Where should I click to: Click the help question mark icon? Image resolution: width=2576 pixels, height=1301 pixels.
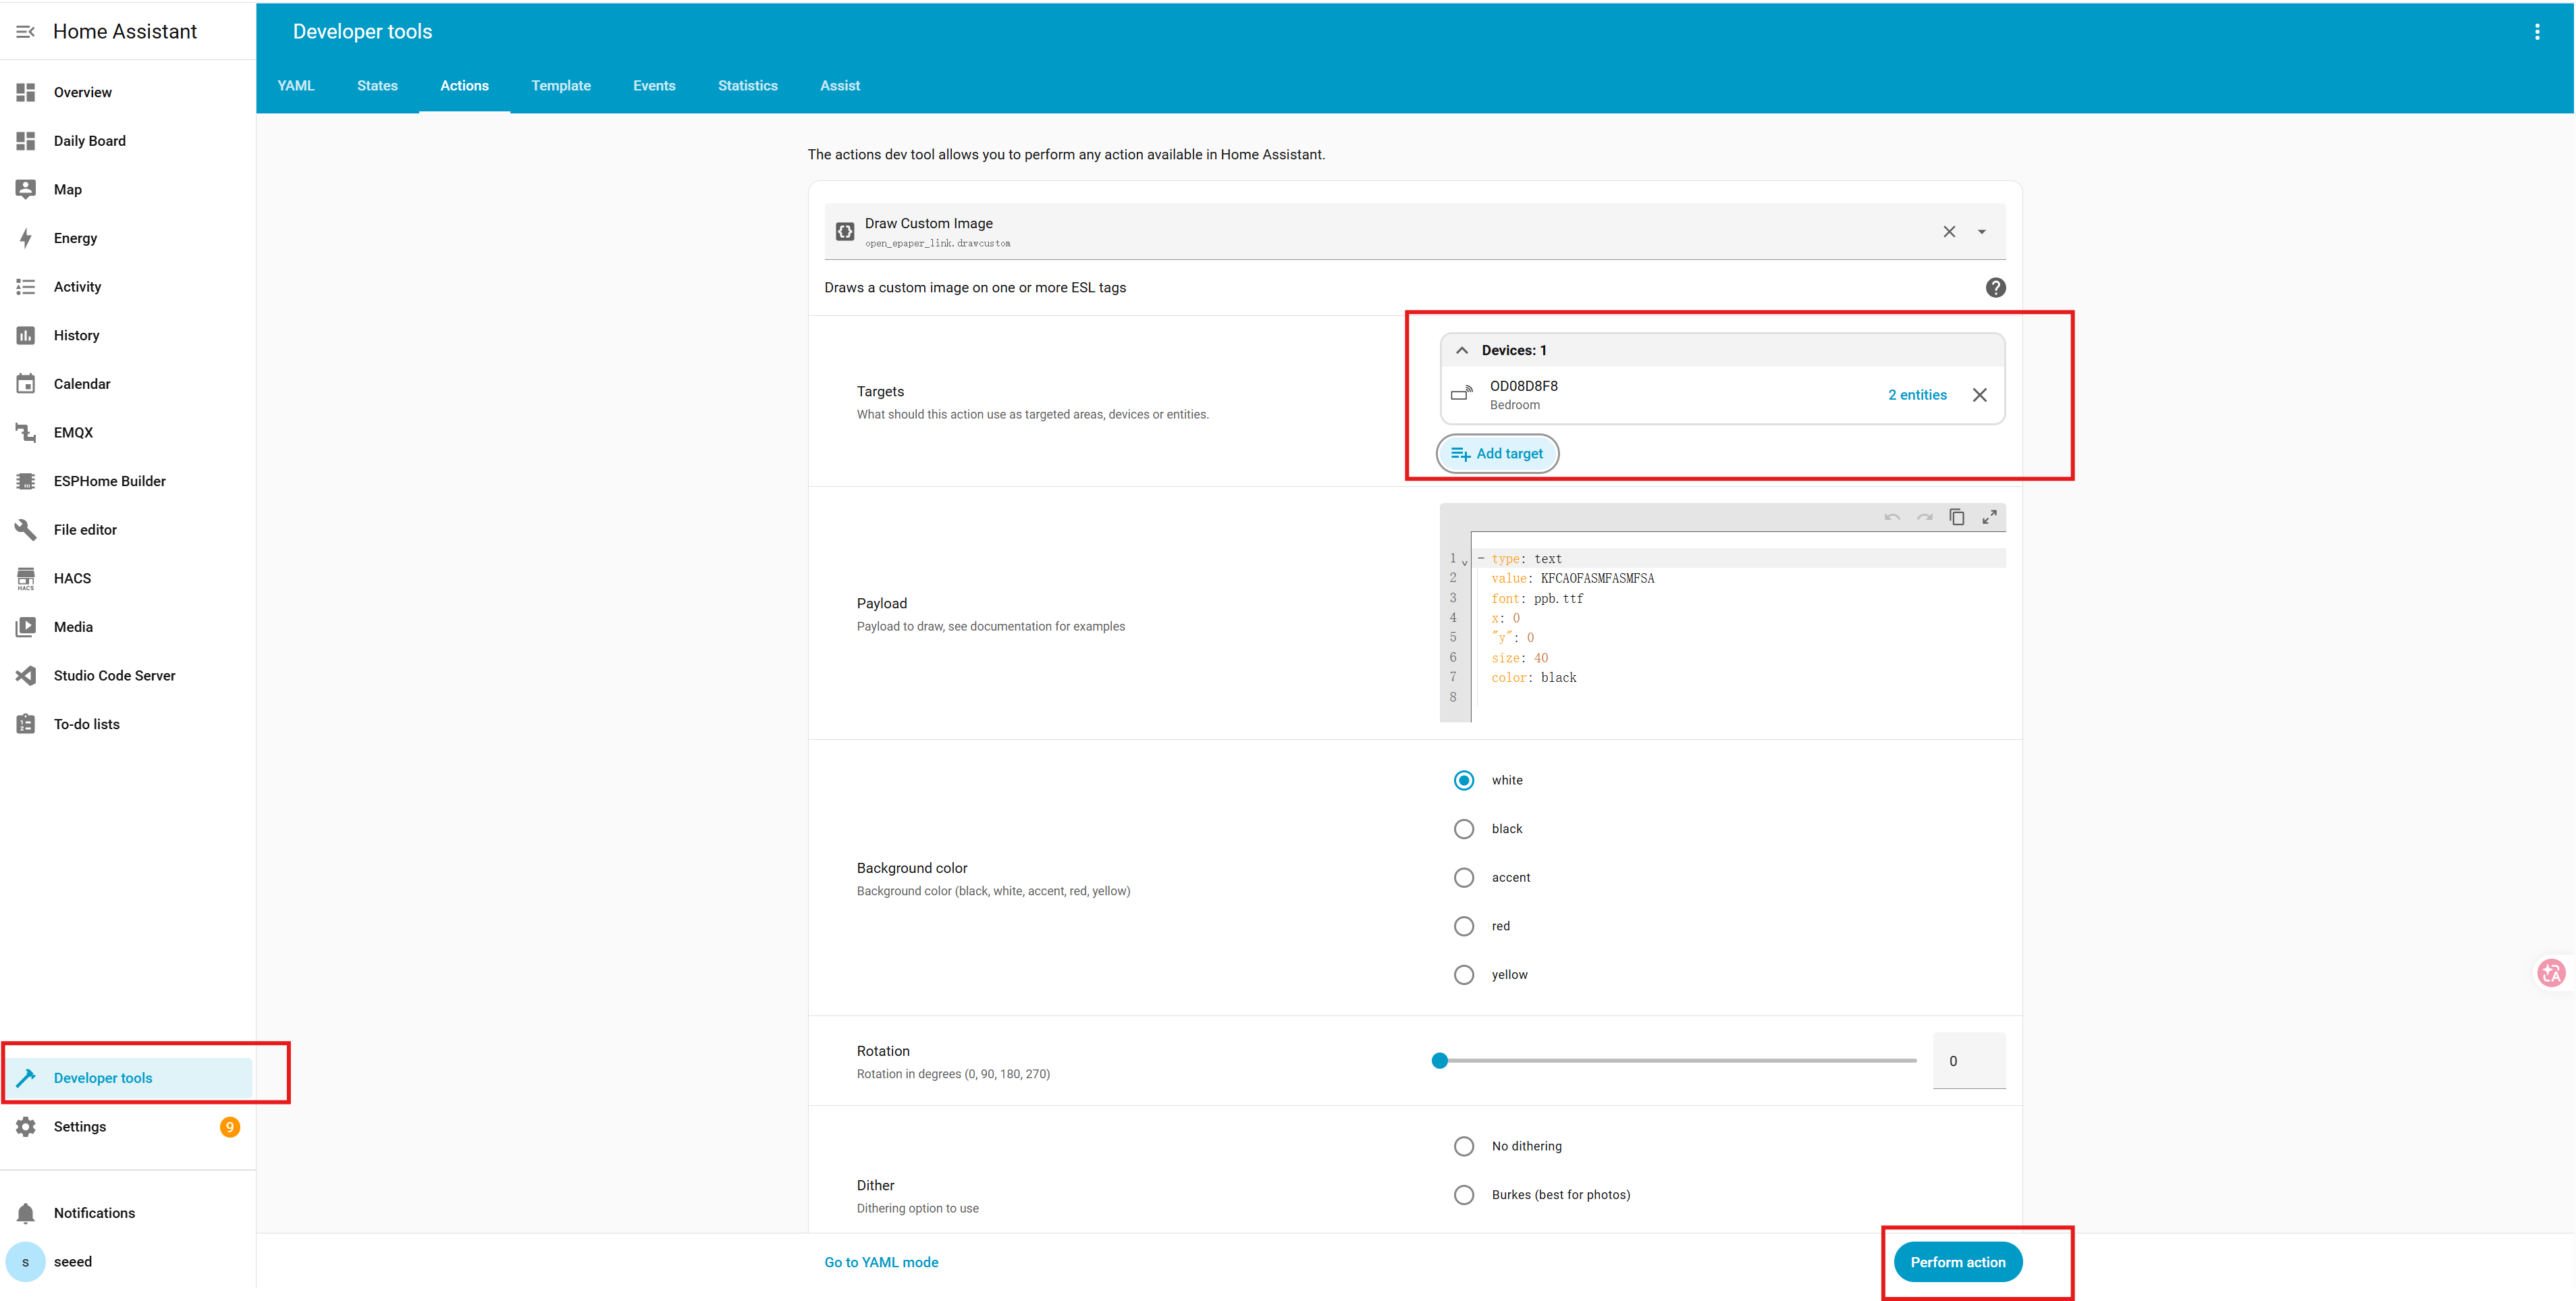point(1995,288)
